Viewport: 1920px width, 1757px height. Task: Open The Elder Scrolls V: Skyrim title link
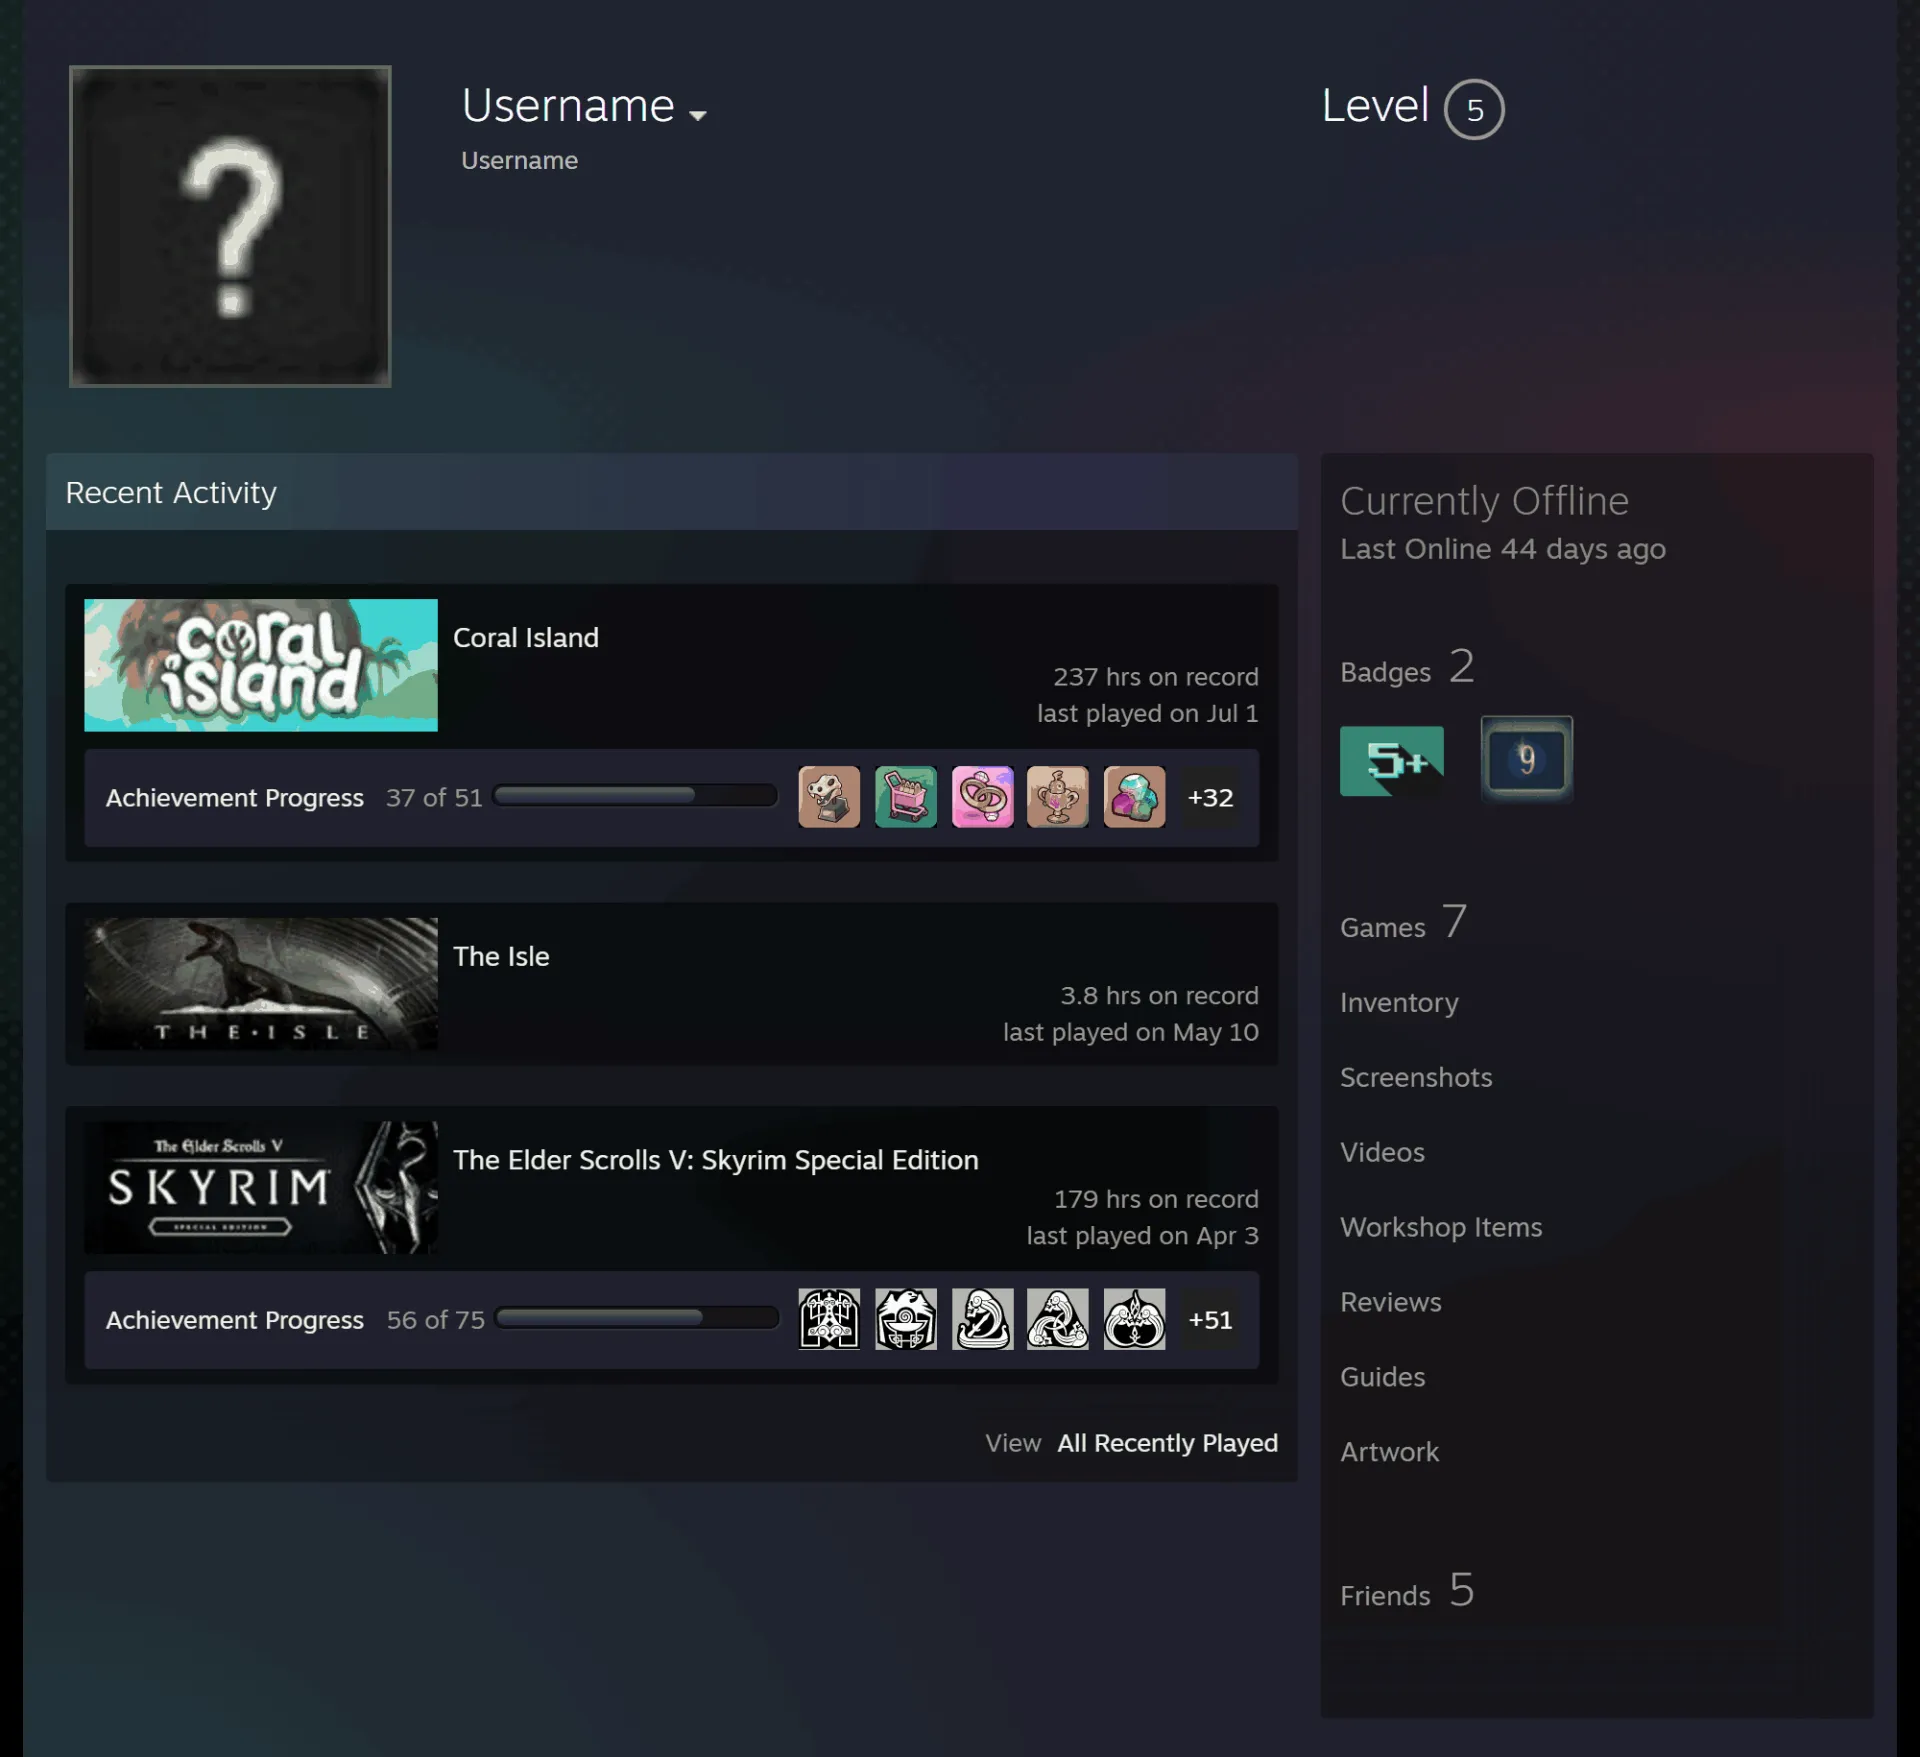pyautogui.click(x=716, y=1160)
